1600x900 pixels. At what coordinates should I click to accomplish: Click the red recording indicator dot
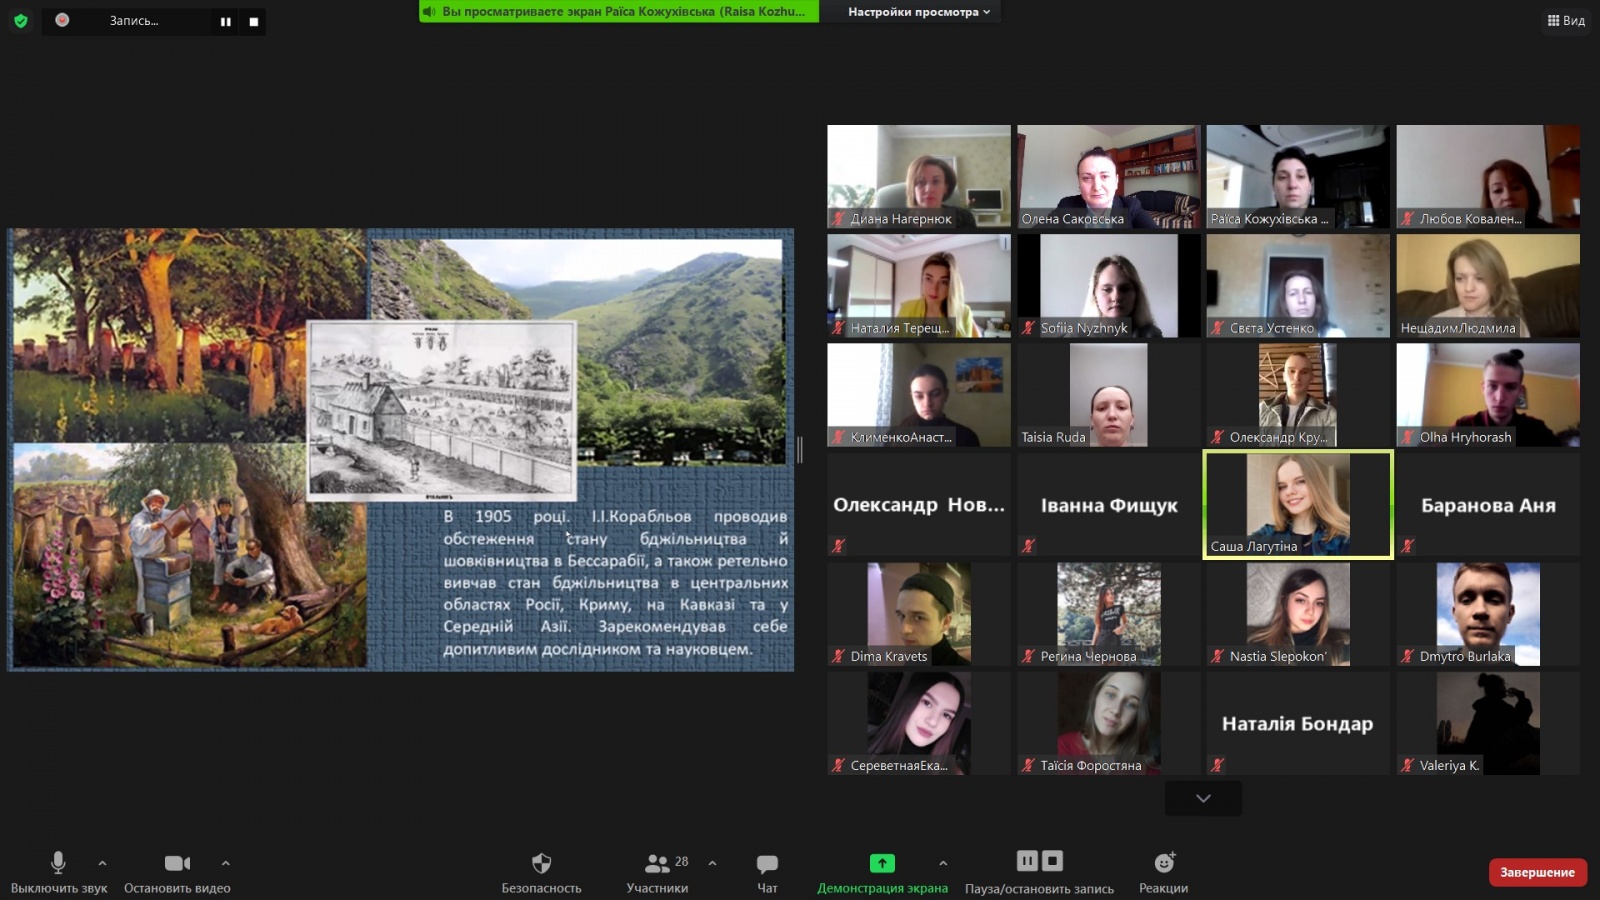pos(62,20)
